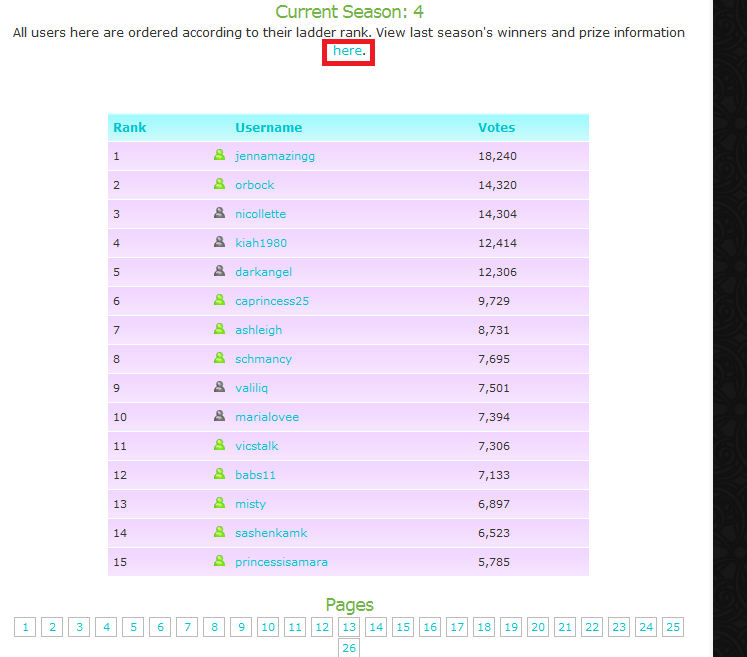Click the gray user icon beside marialovee

219,416
